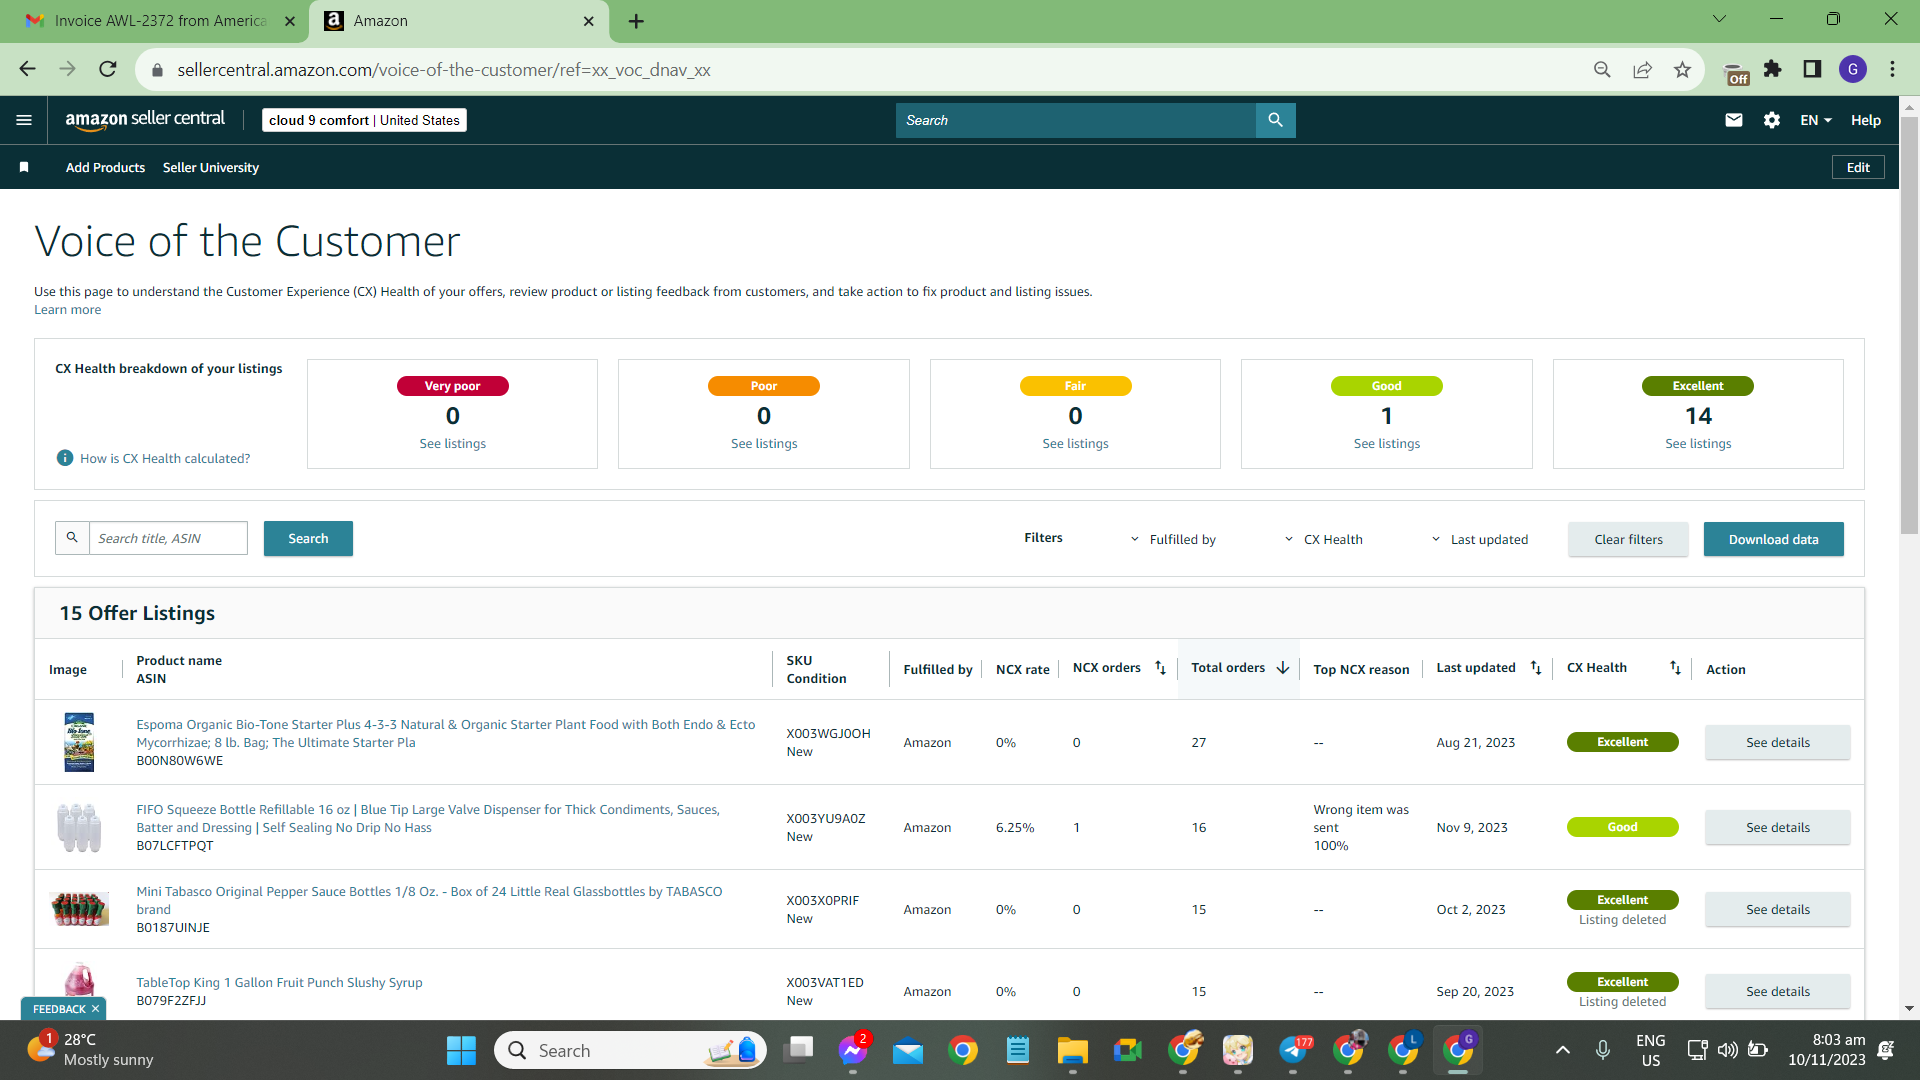See details for Espoma Organic Bio-Tone
Image resolution: width=1920 pixels, height=1080 pixels.
[x=1777, y=742]
